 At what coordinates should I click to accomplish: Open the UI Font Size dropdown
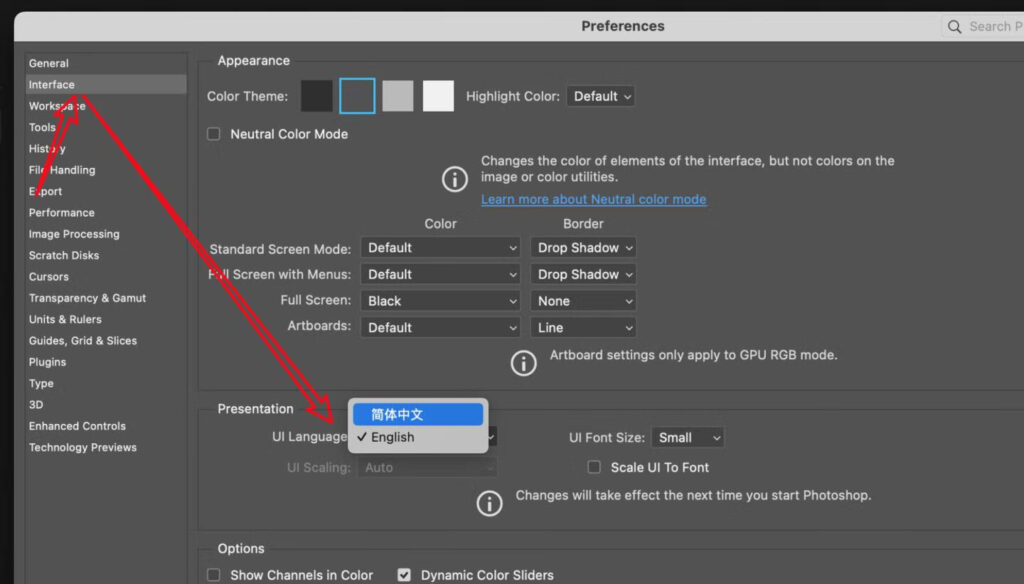point(687,437)
